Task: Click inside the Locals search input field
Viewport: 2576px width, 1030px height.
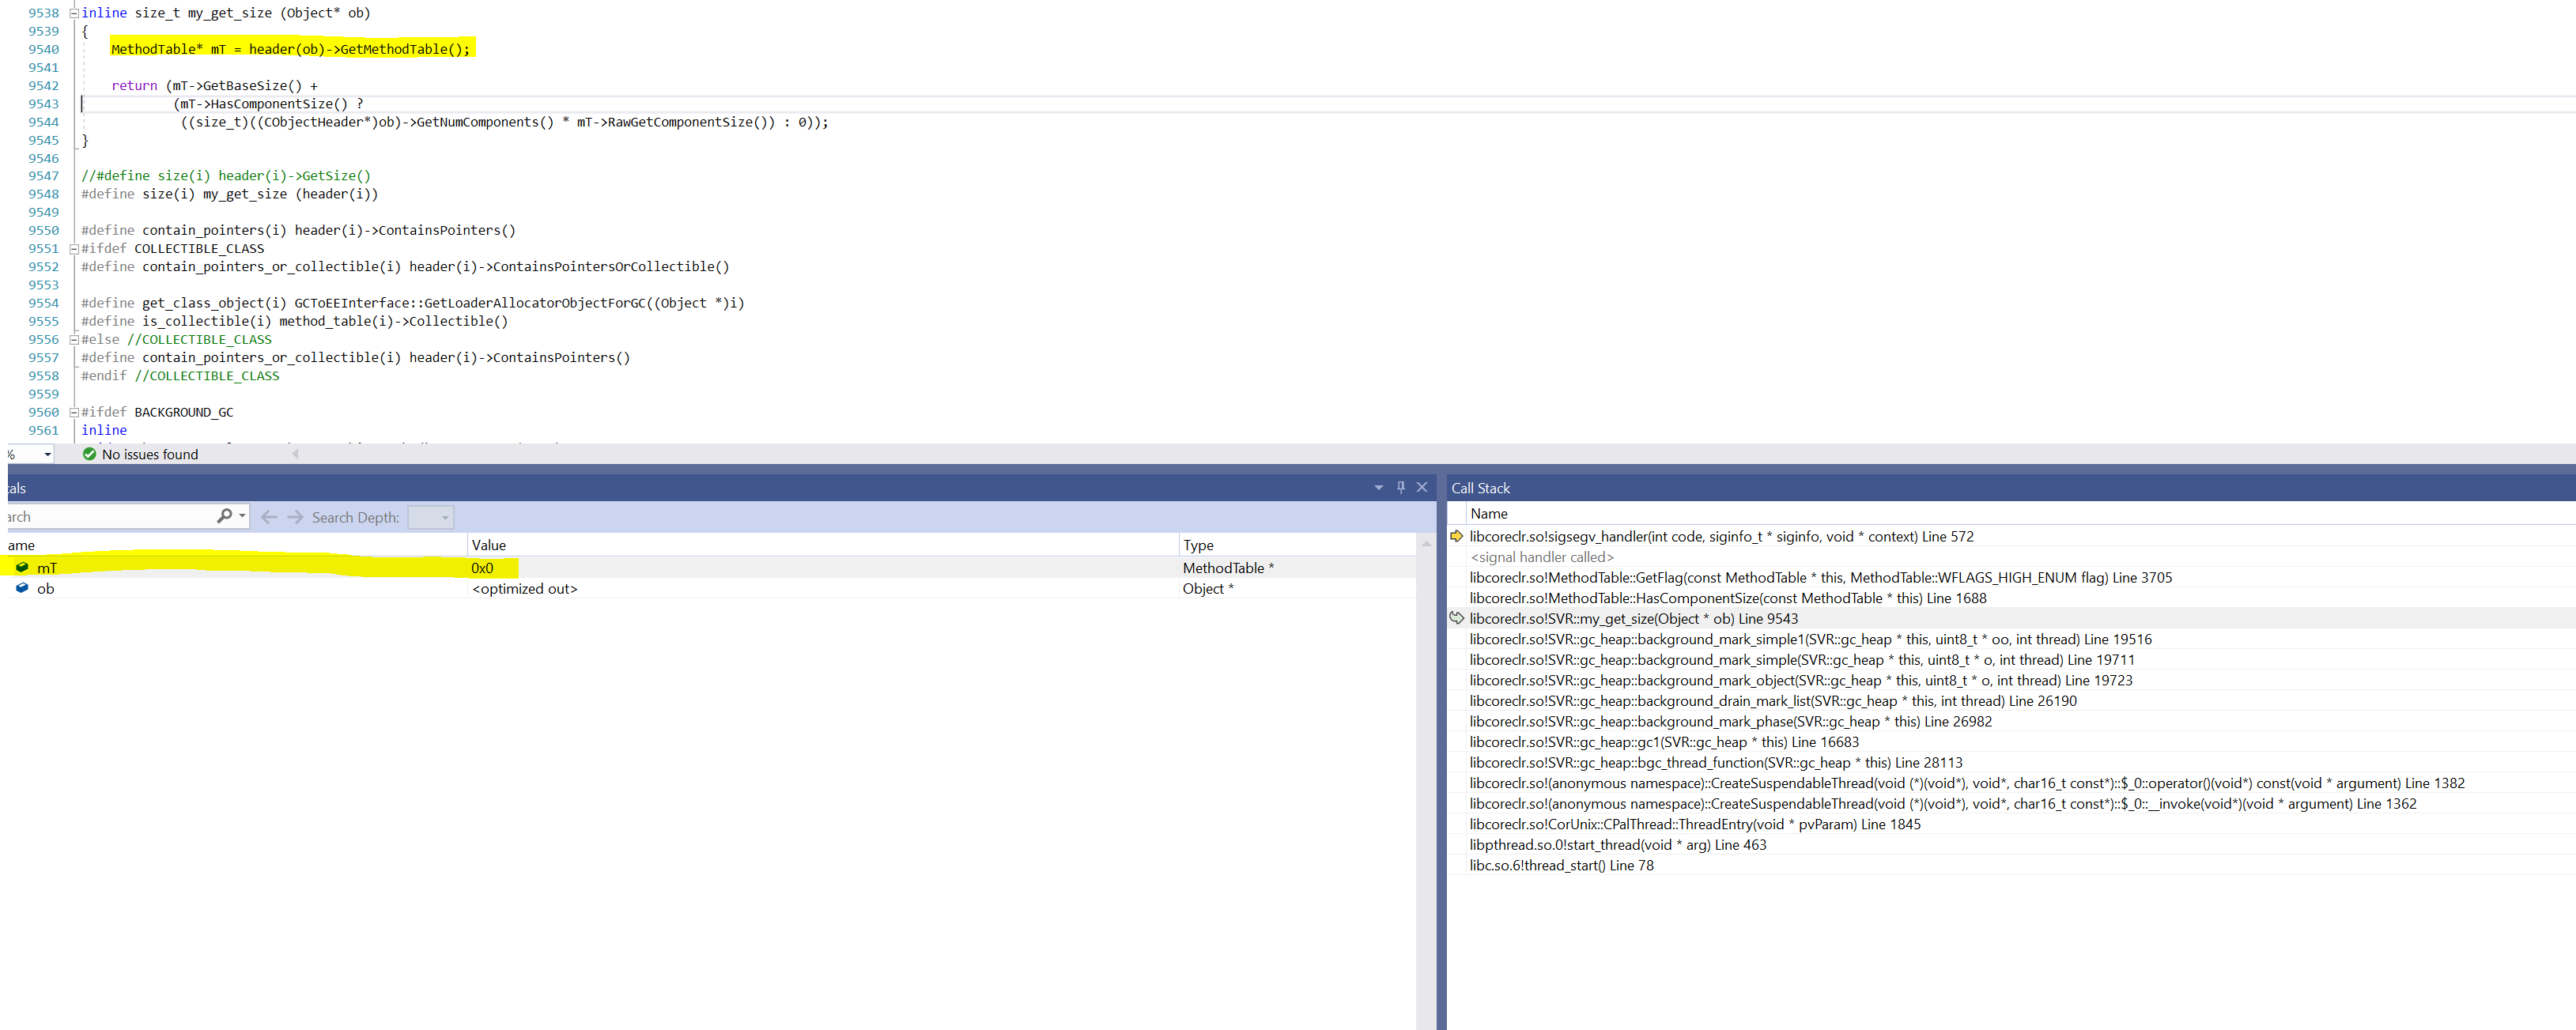Action: pos(110,516)
